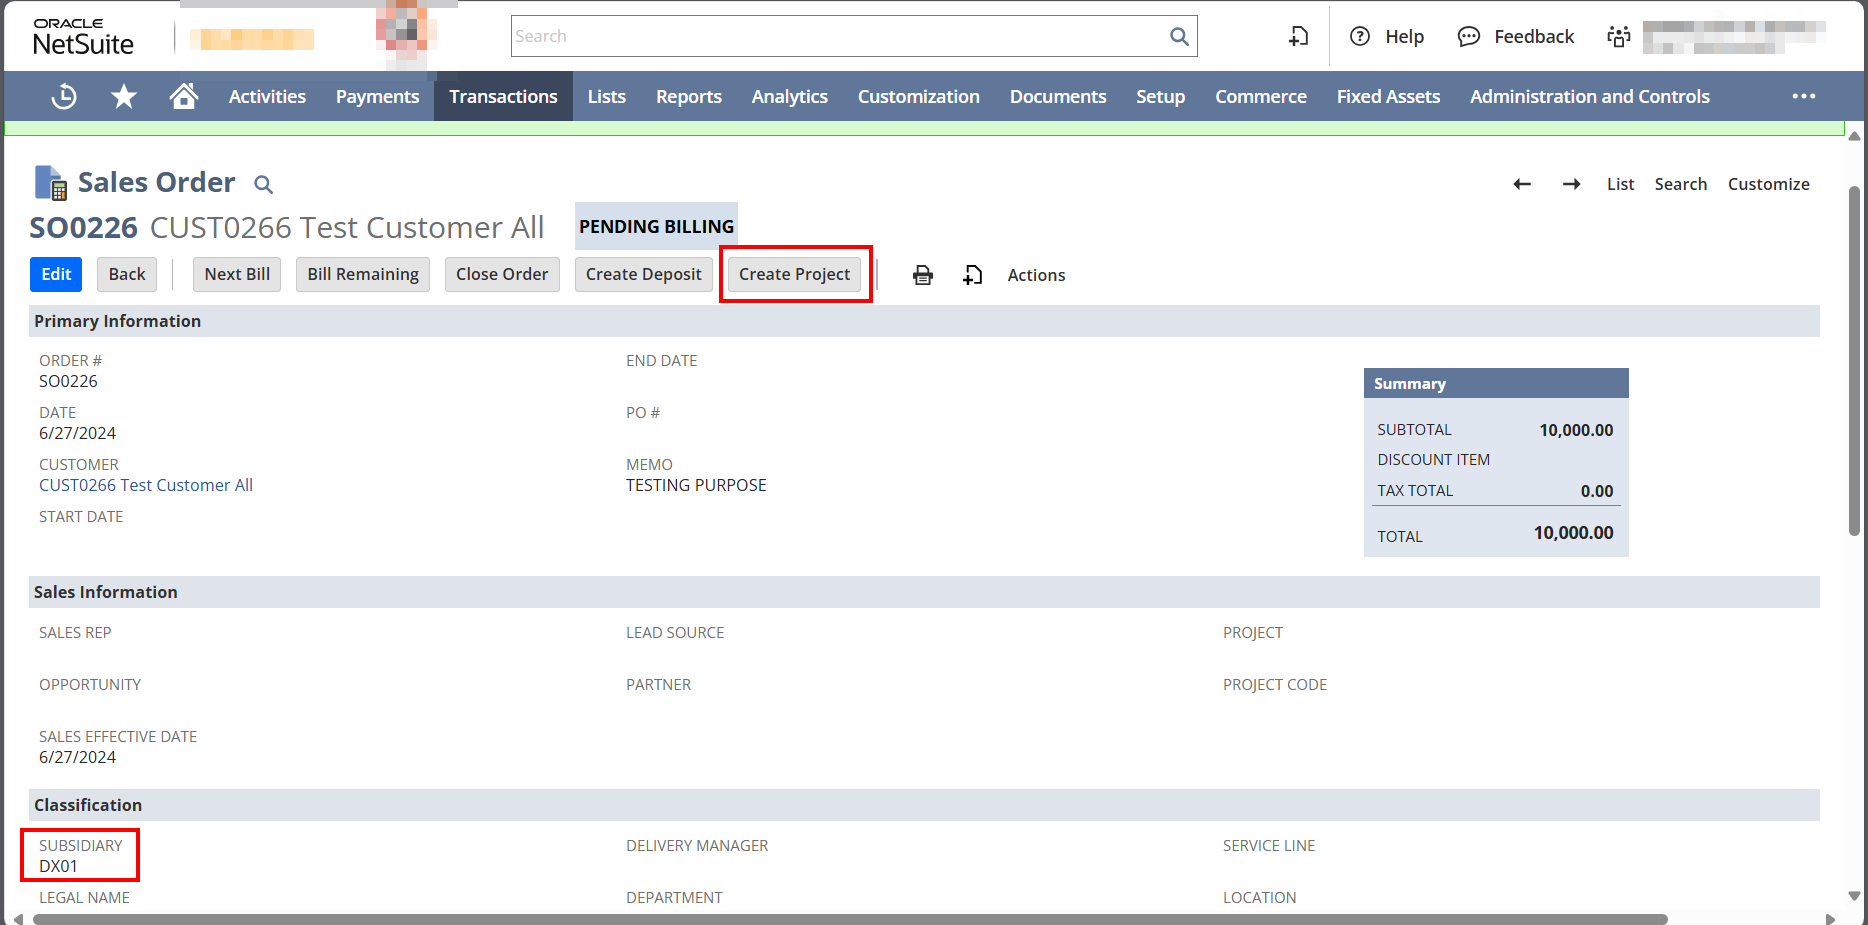Viewport: 1868px width, 925px height.
Task: Click the role switcher icon in header
Action: click(1618, 37)
